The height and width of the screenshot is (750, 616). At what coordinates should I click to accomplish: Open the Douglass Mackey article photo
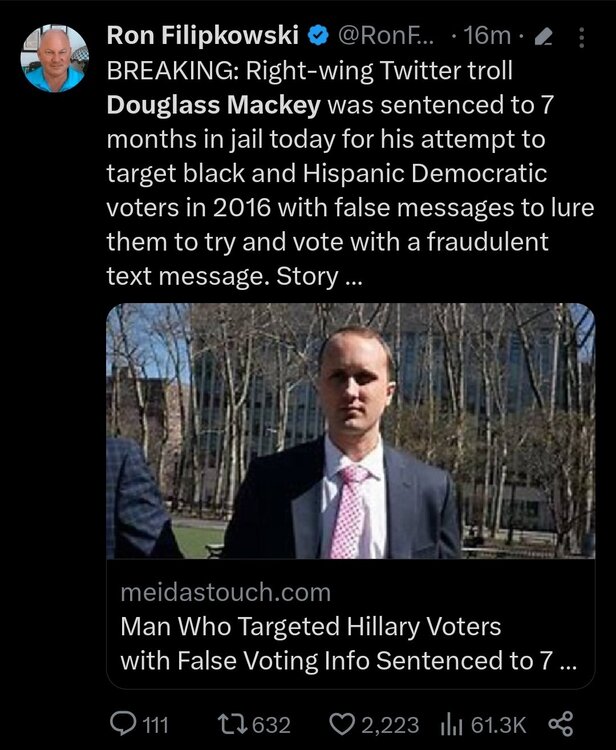point(351,430)
